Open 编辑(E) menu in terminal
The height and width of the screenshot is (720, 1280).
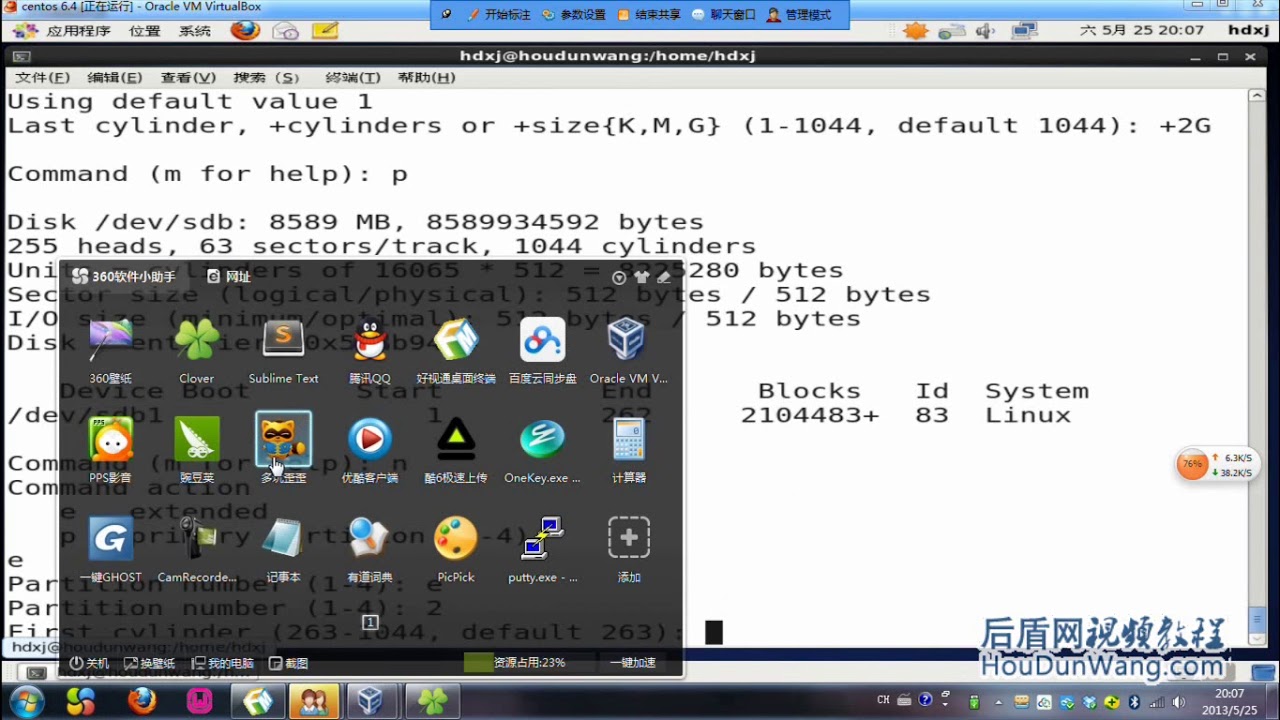tap(115, 78)
